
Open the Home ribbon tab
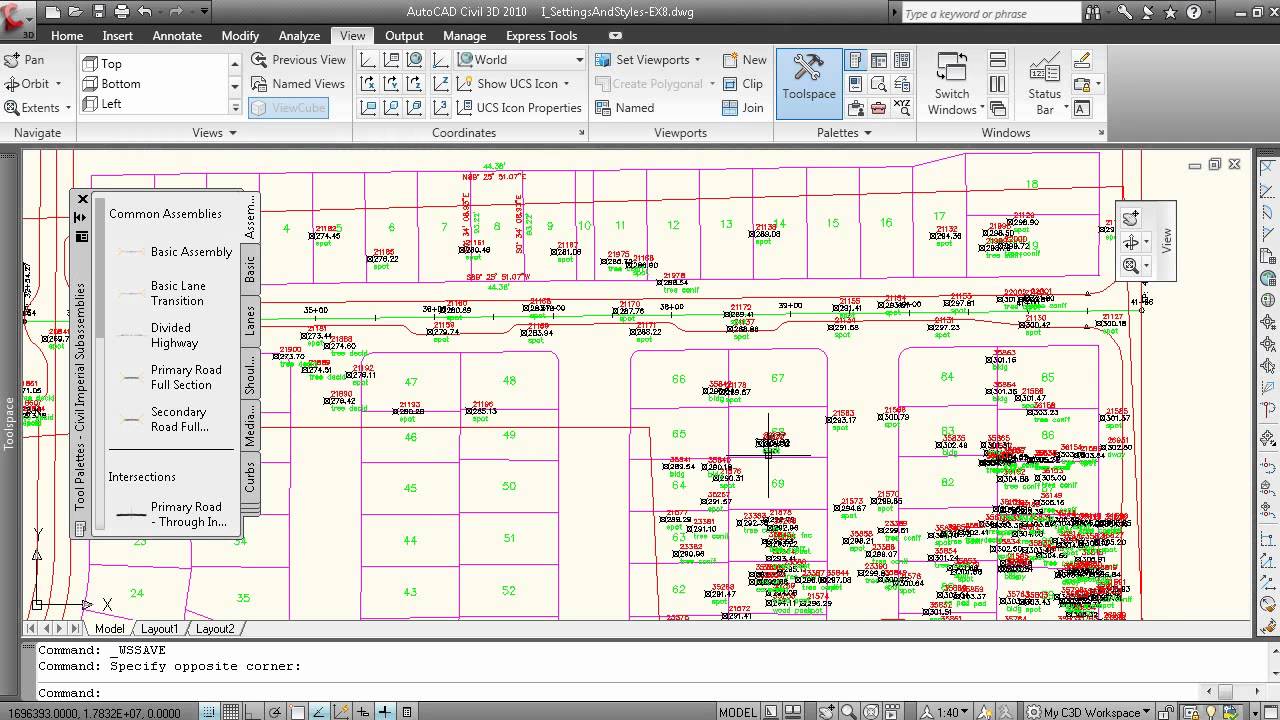[x=67, y=35]
